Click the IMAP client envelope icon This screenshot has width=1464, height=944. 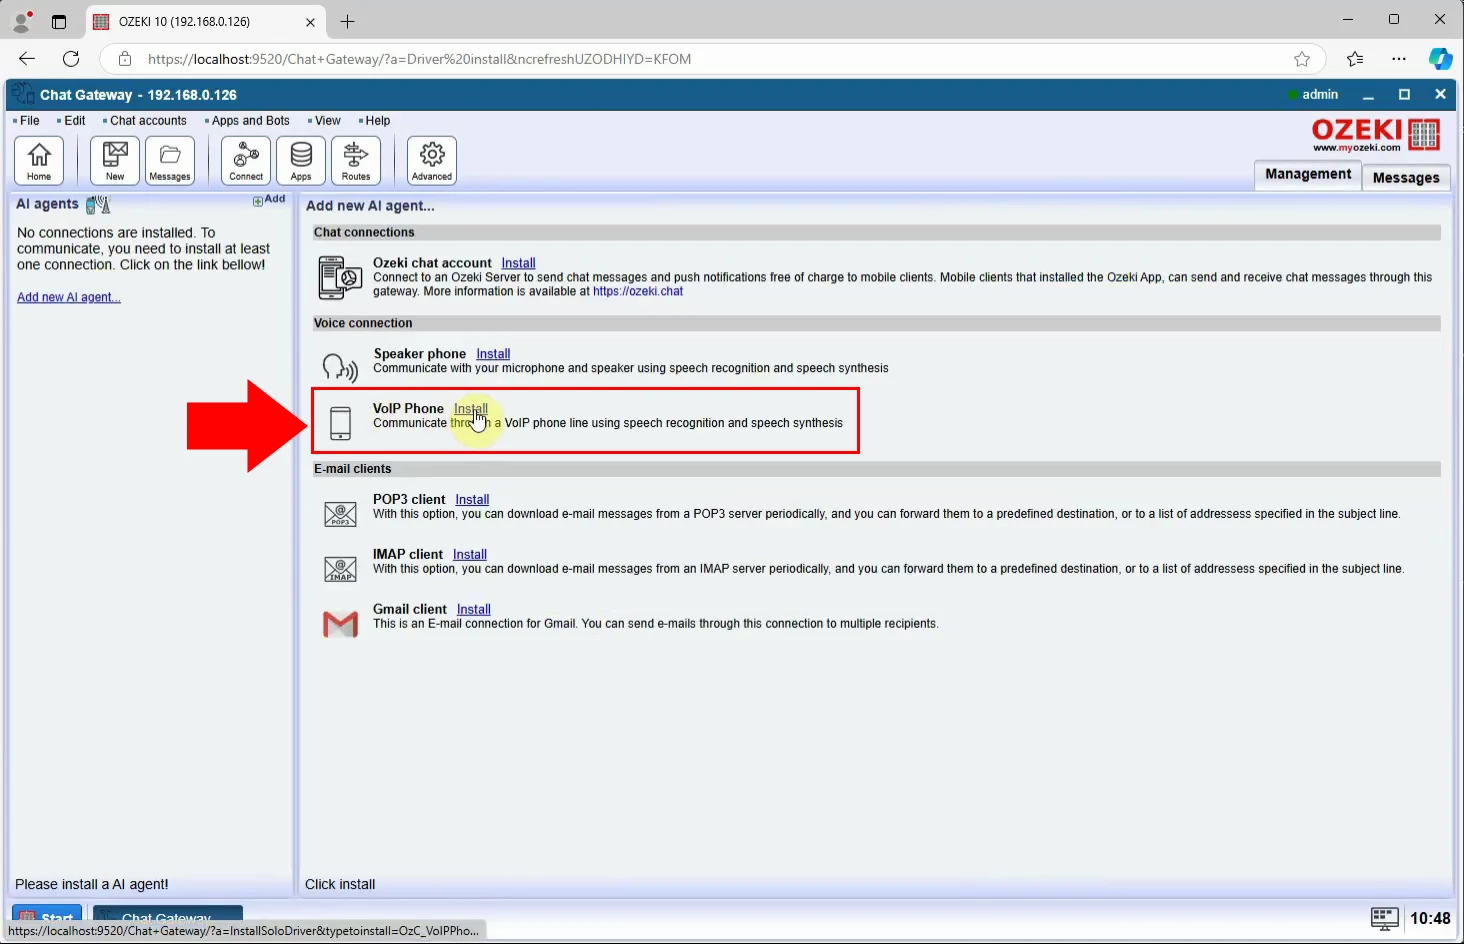coord(341,569)
